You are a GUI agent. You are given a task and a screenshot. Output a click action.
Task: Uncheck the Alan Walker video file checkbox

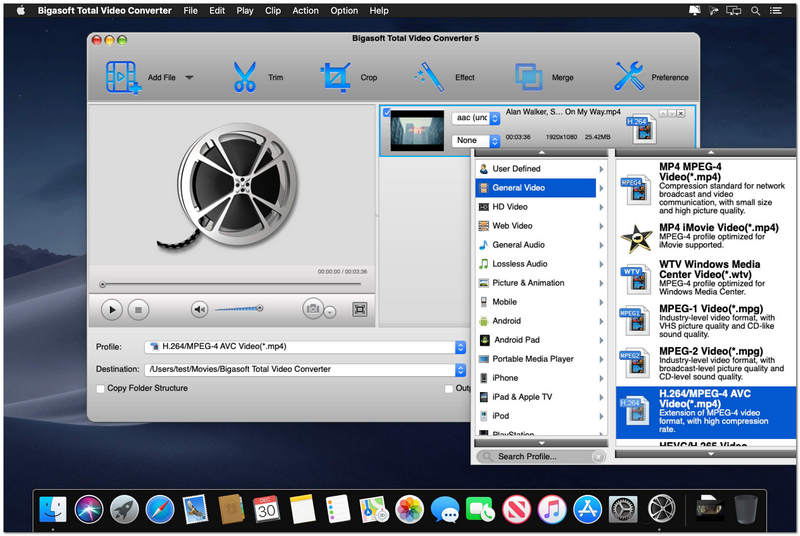point(387,113)
